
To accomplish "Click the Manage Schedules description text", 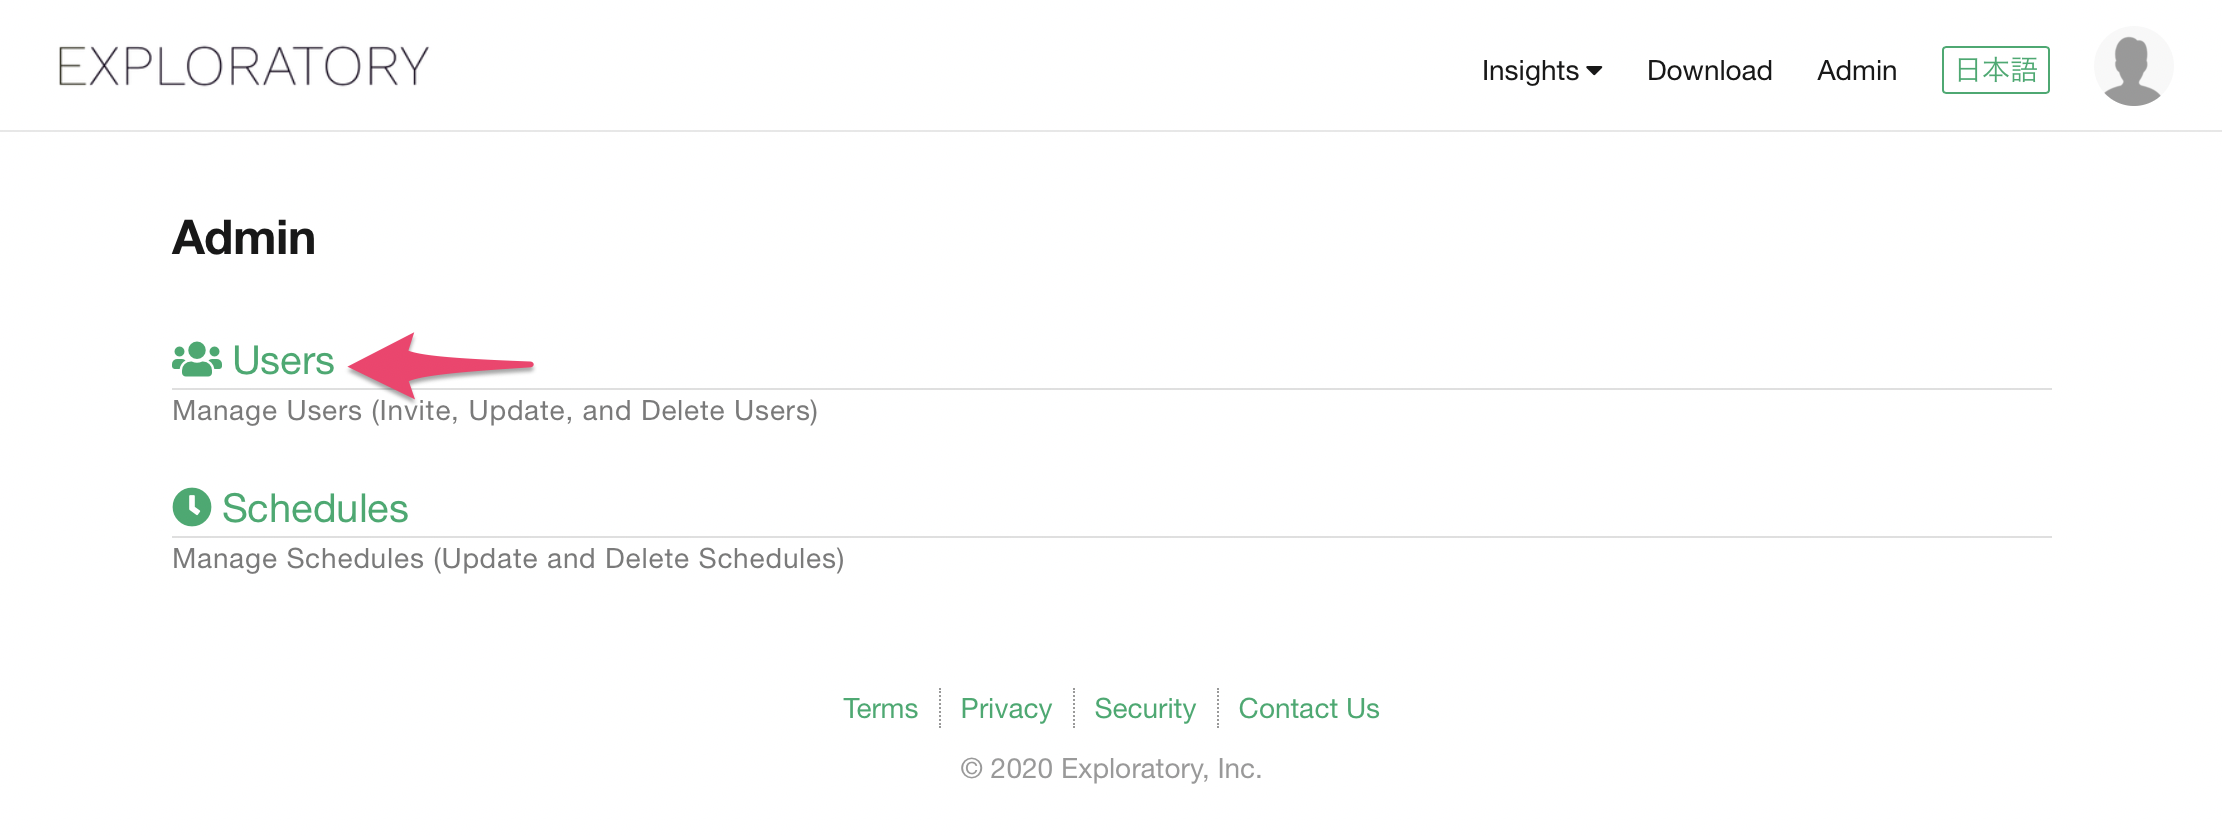I will (508, 558).
